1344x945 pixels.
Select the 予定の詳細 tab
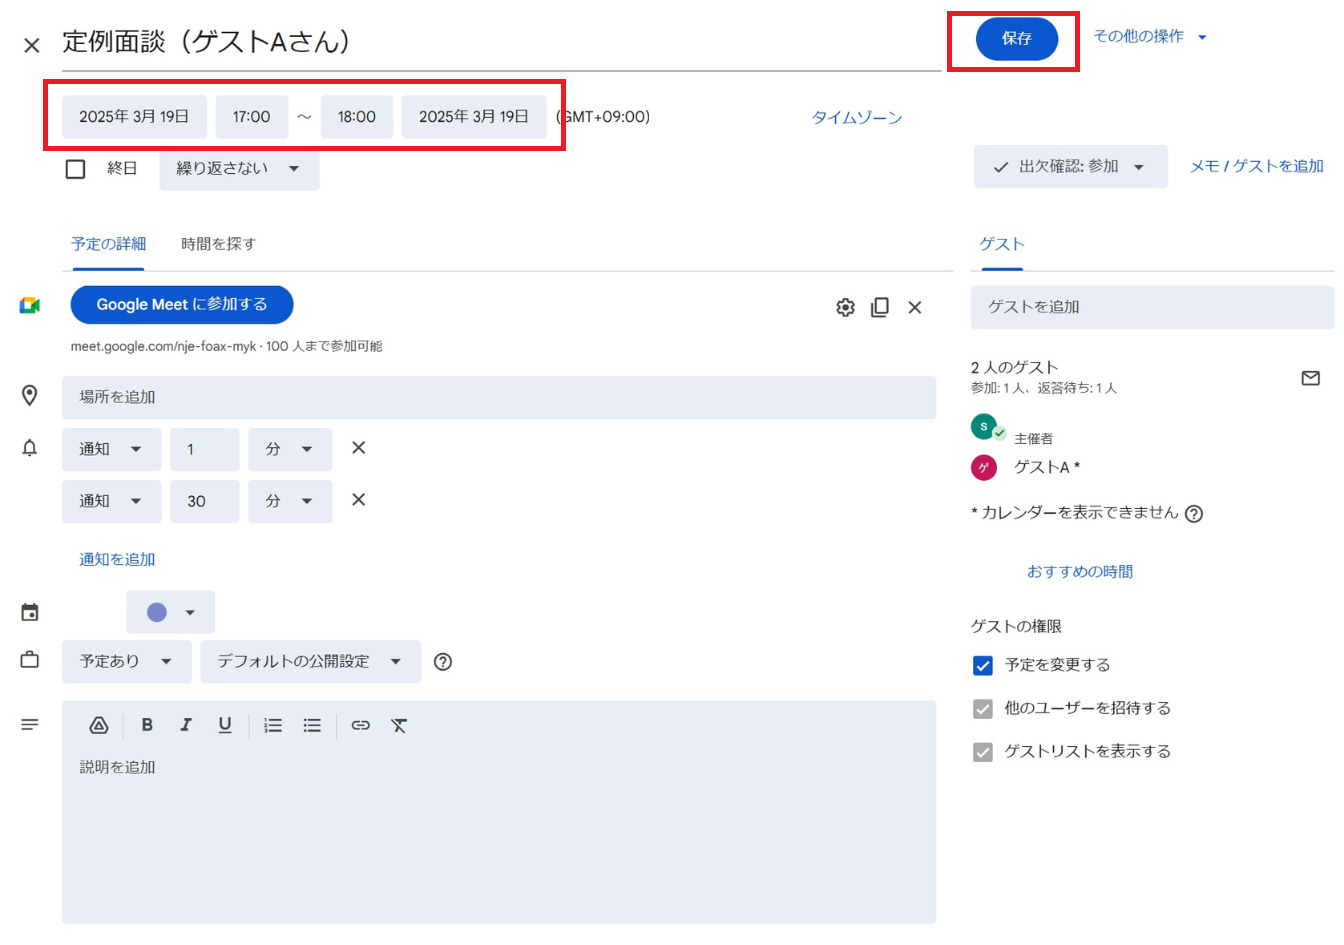(108, 244)
